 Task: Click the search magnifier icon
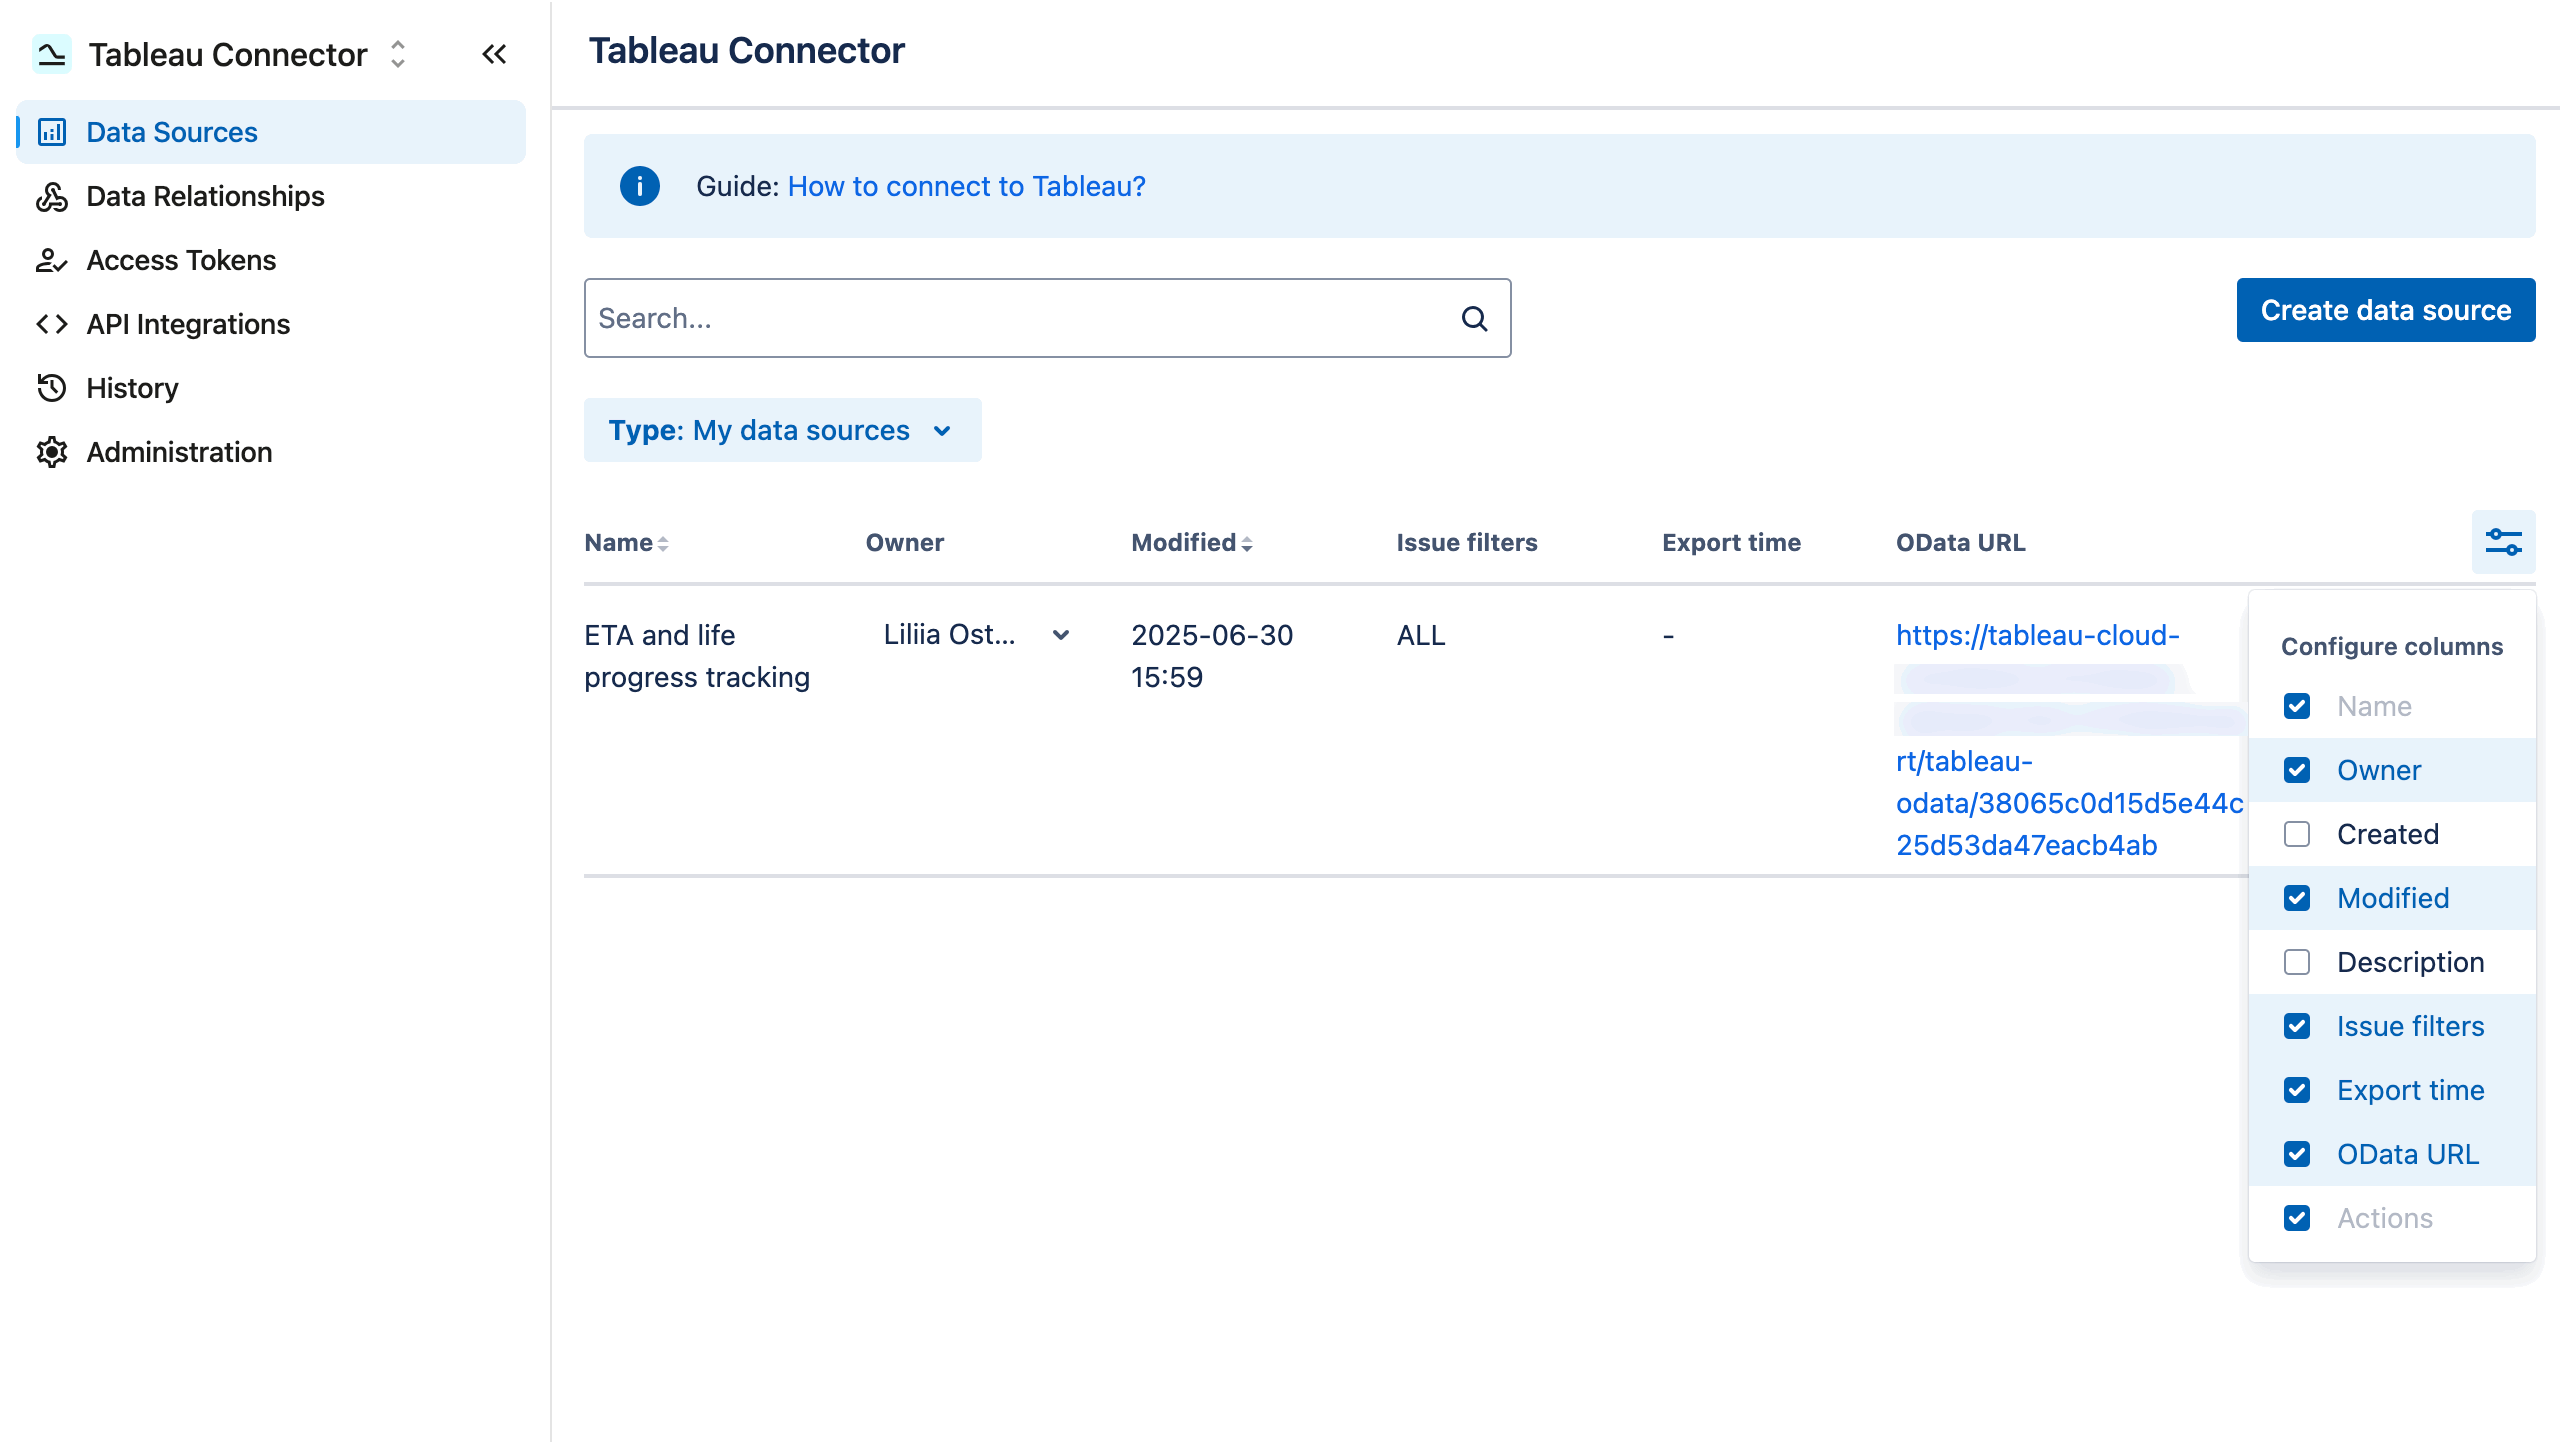[1474, 318]
